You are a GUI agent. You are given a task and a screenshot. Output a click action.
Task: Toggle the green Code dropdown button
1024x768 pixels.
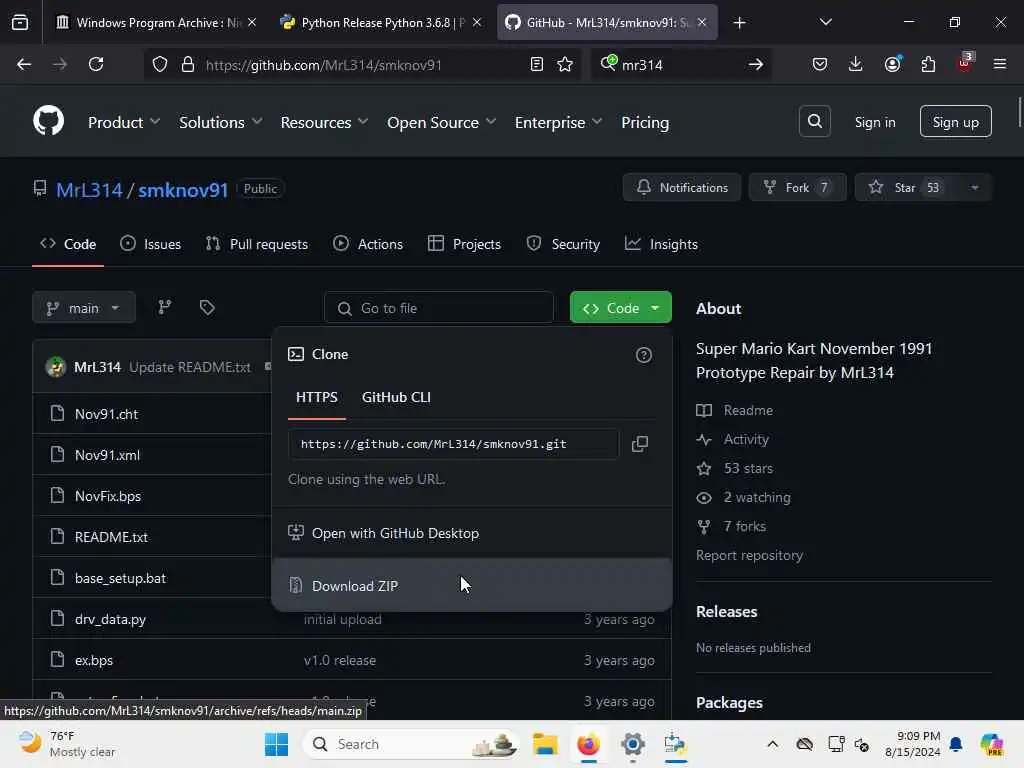click(620, 308)
